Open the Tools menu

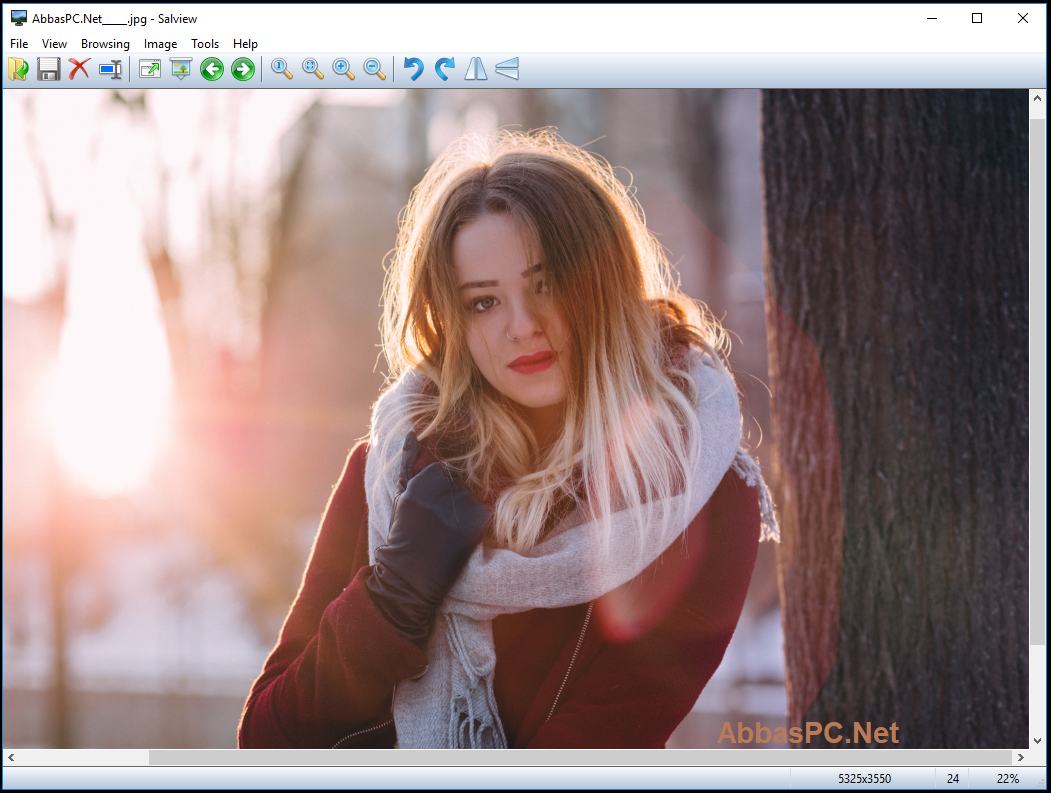(205, 44)
